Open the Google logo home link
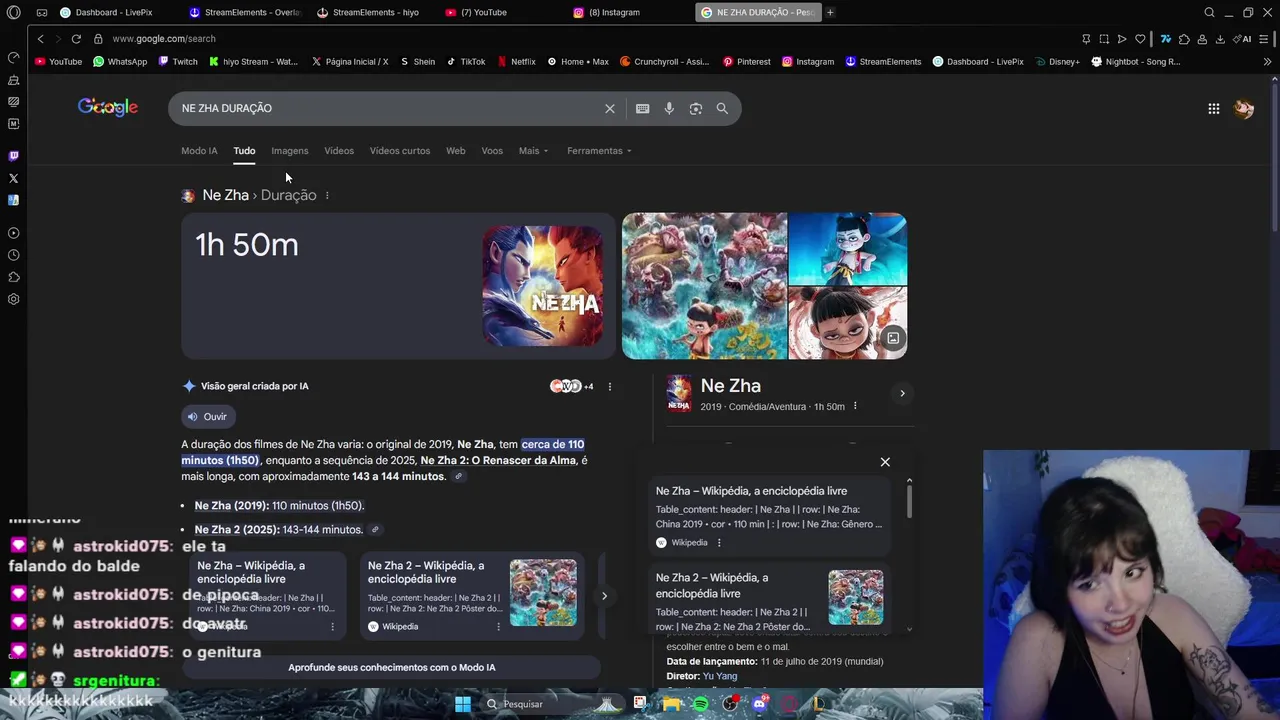Viewport: 1280px width, 720px height. (x=108, y=107)
